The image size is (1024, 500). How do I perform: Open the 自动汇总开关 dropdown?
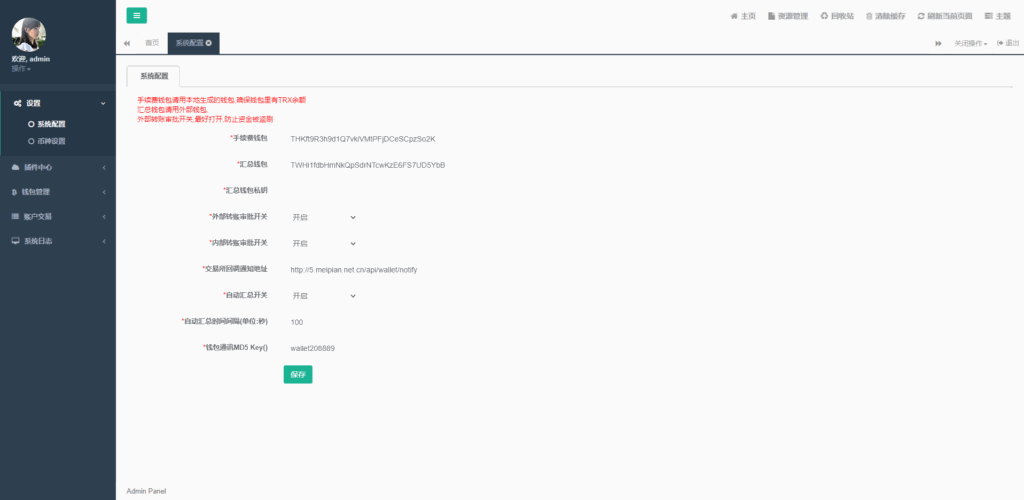(323, 296)
